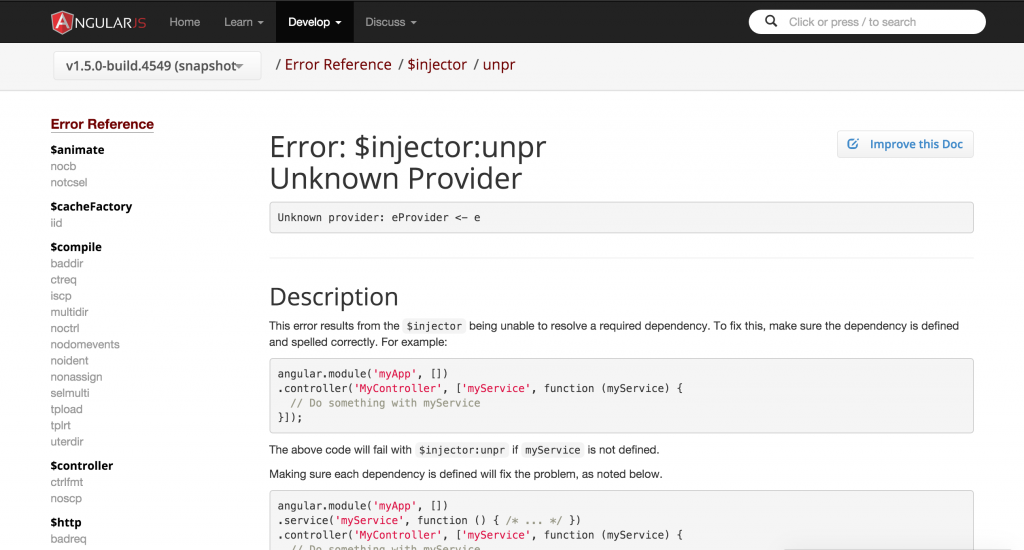
Task: Select $controller section in sidebar
Action: 82,466
